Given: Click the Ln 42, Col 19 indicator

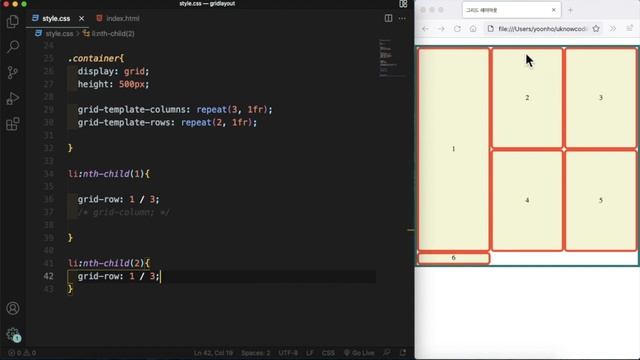Looking at the screenshot, I should (213, 353).
